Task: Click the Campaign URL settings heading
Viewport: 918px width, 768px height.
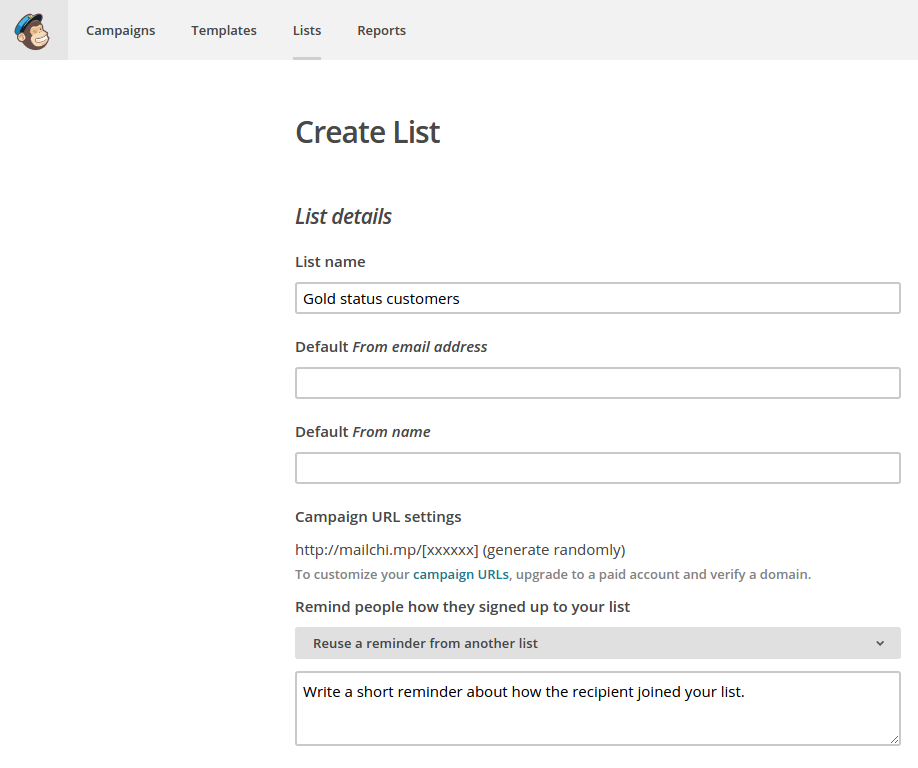Action: click(378, 517)
